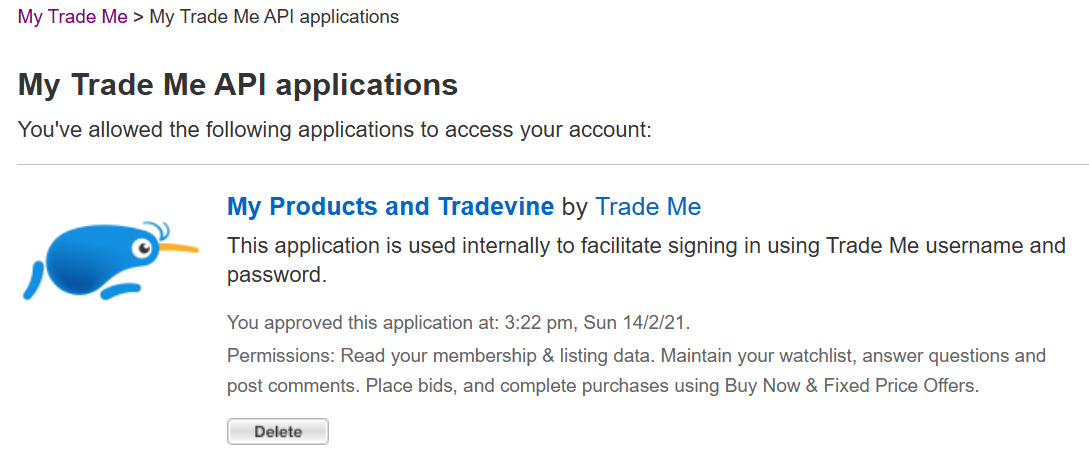Click the 'Buy Now & Fixed Price Offers' text
Image resolution: width=1089 pixels, height=467 pixels.
pos(850,385)
